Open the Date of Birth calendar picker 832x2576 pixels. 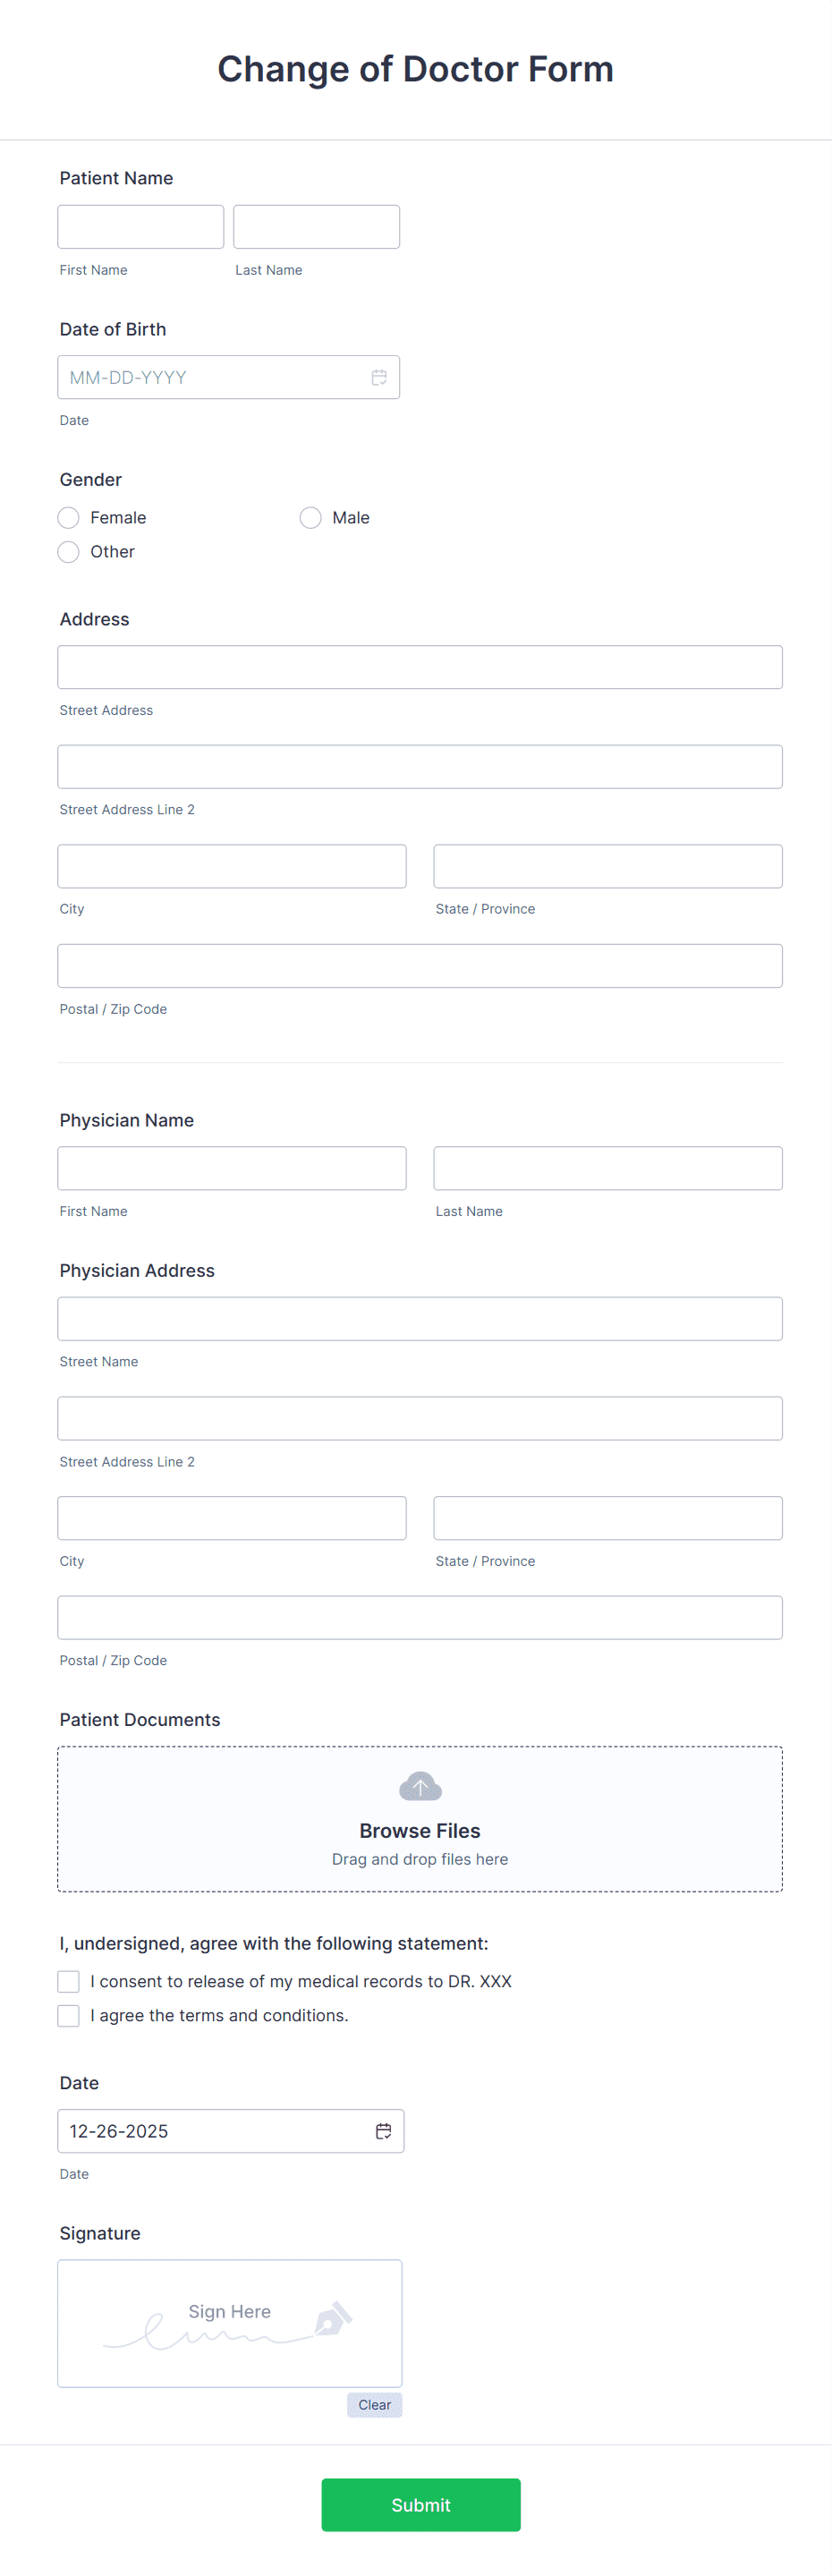[x=380, y=377]
